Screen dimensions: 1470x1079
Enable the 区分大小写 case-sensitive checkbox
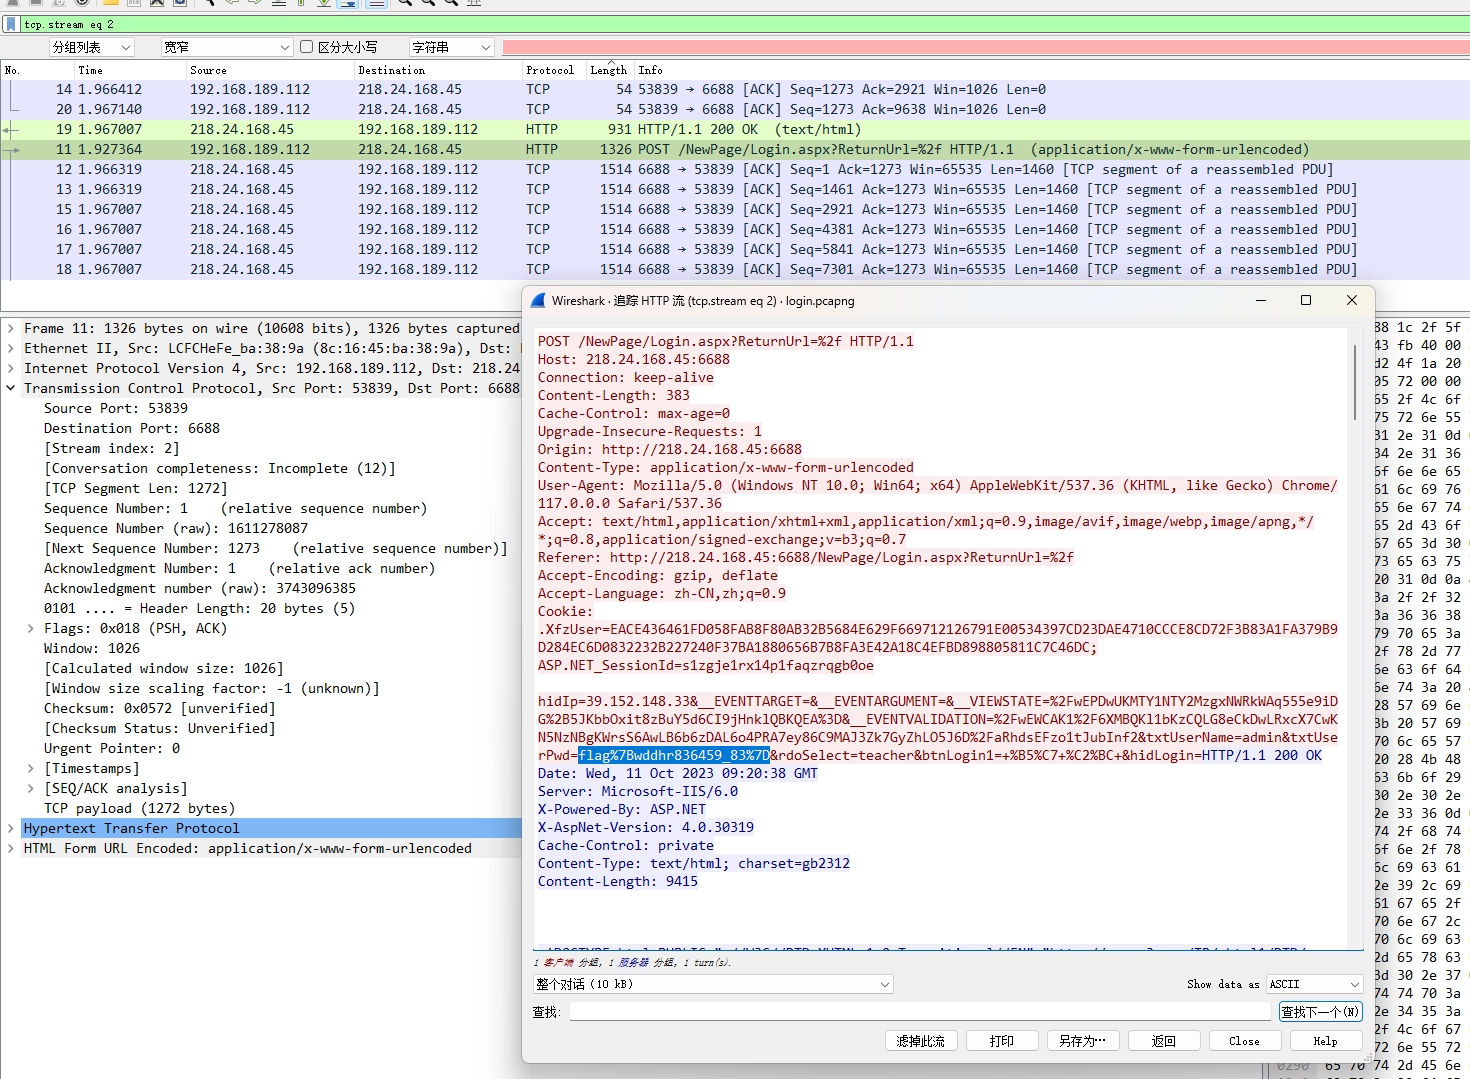pos(307,47)
